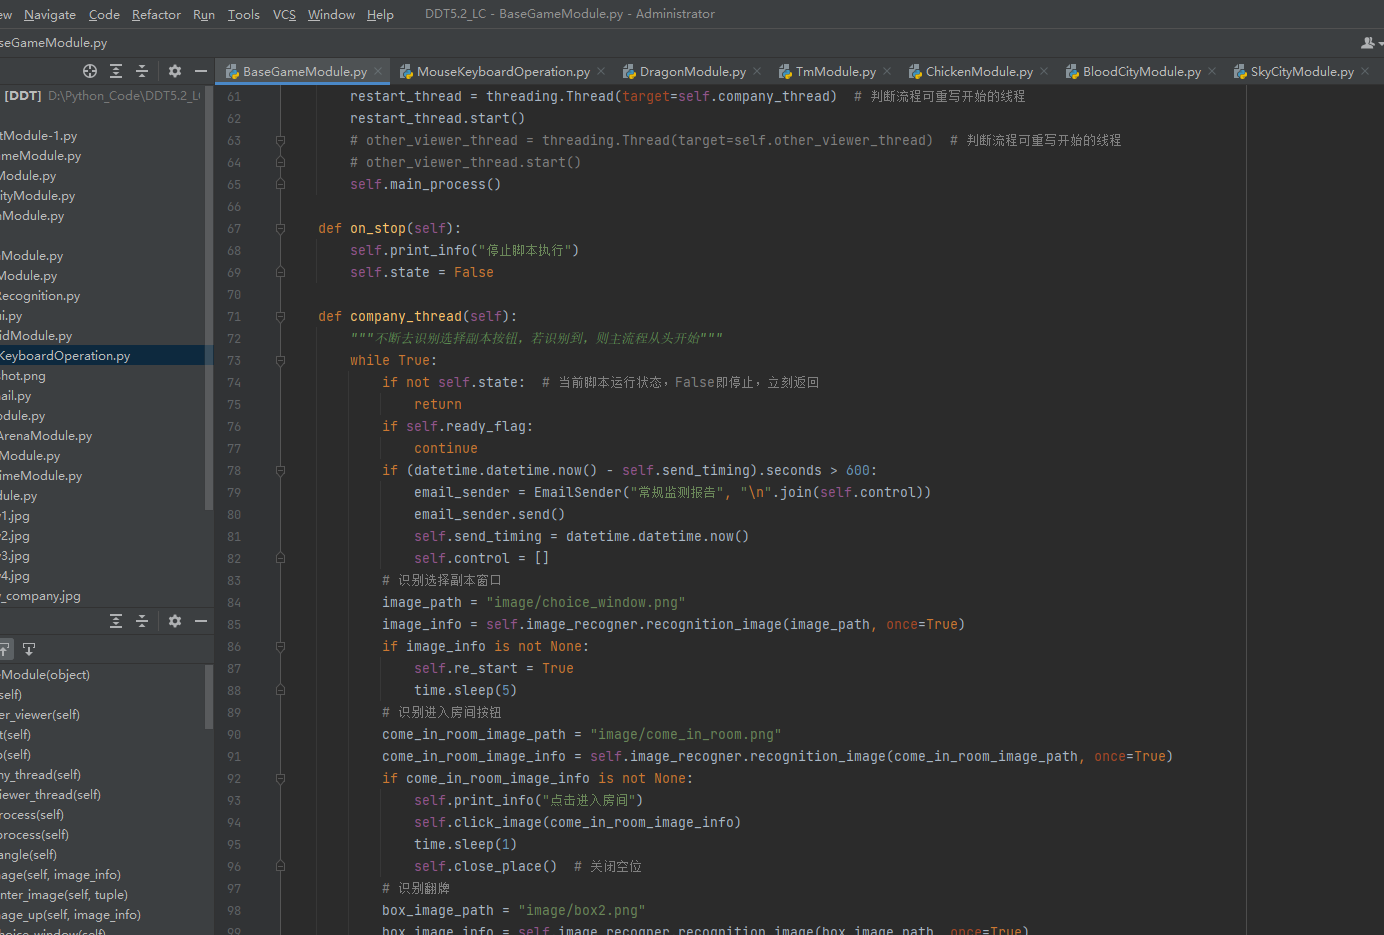This screenshot has width=1384, height=935.
Task: Collapse all items in Structure panel
Action: tap(142, 621)
